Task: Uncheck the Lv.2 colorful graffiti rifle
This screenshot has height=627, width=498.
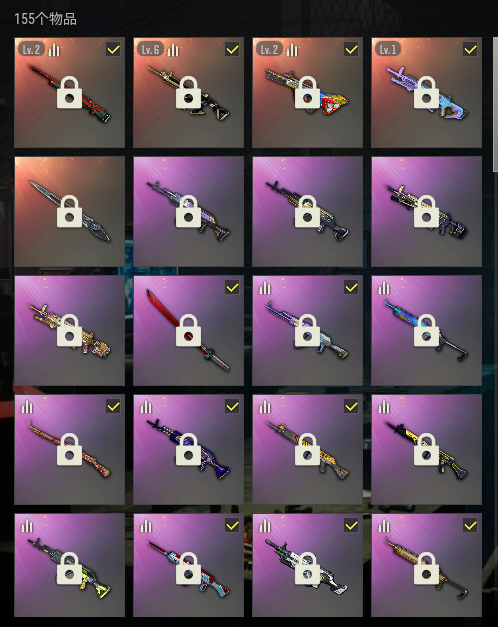Action: (351, 50)
